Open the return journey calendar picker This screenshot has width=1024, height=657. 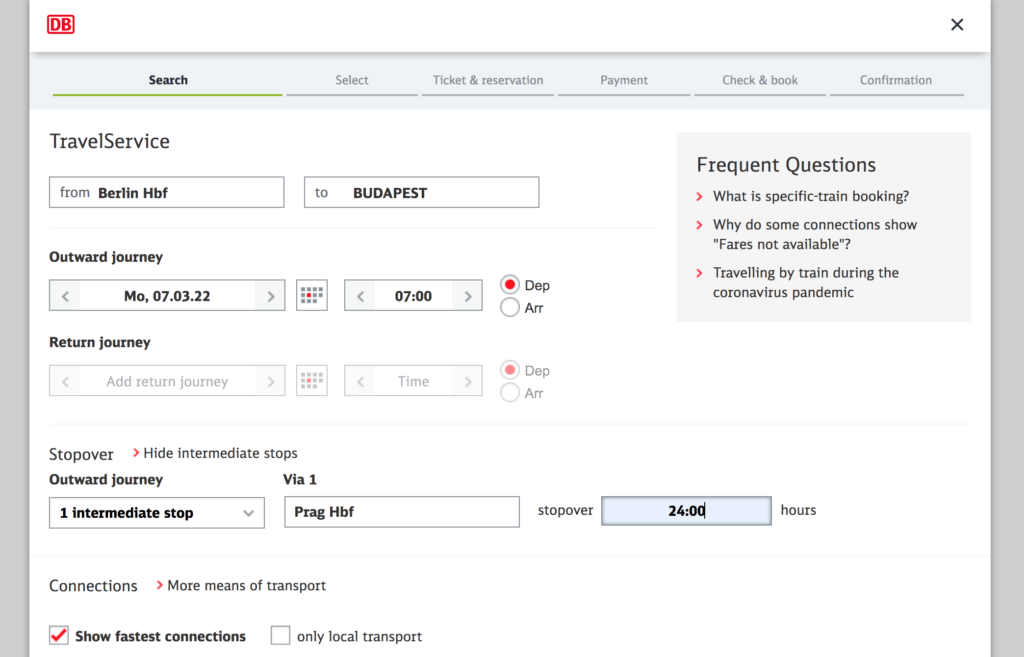[312, 381]
